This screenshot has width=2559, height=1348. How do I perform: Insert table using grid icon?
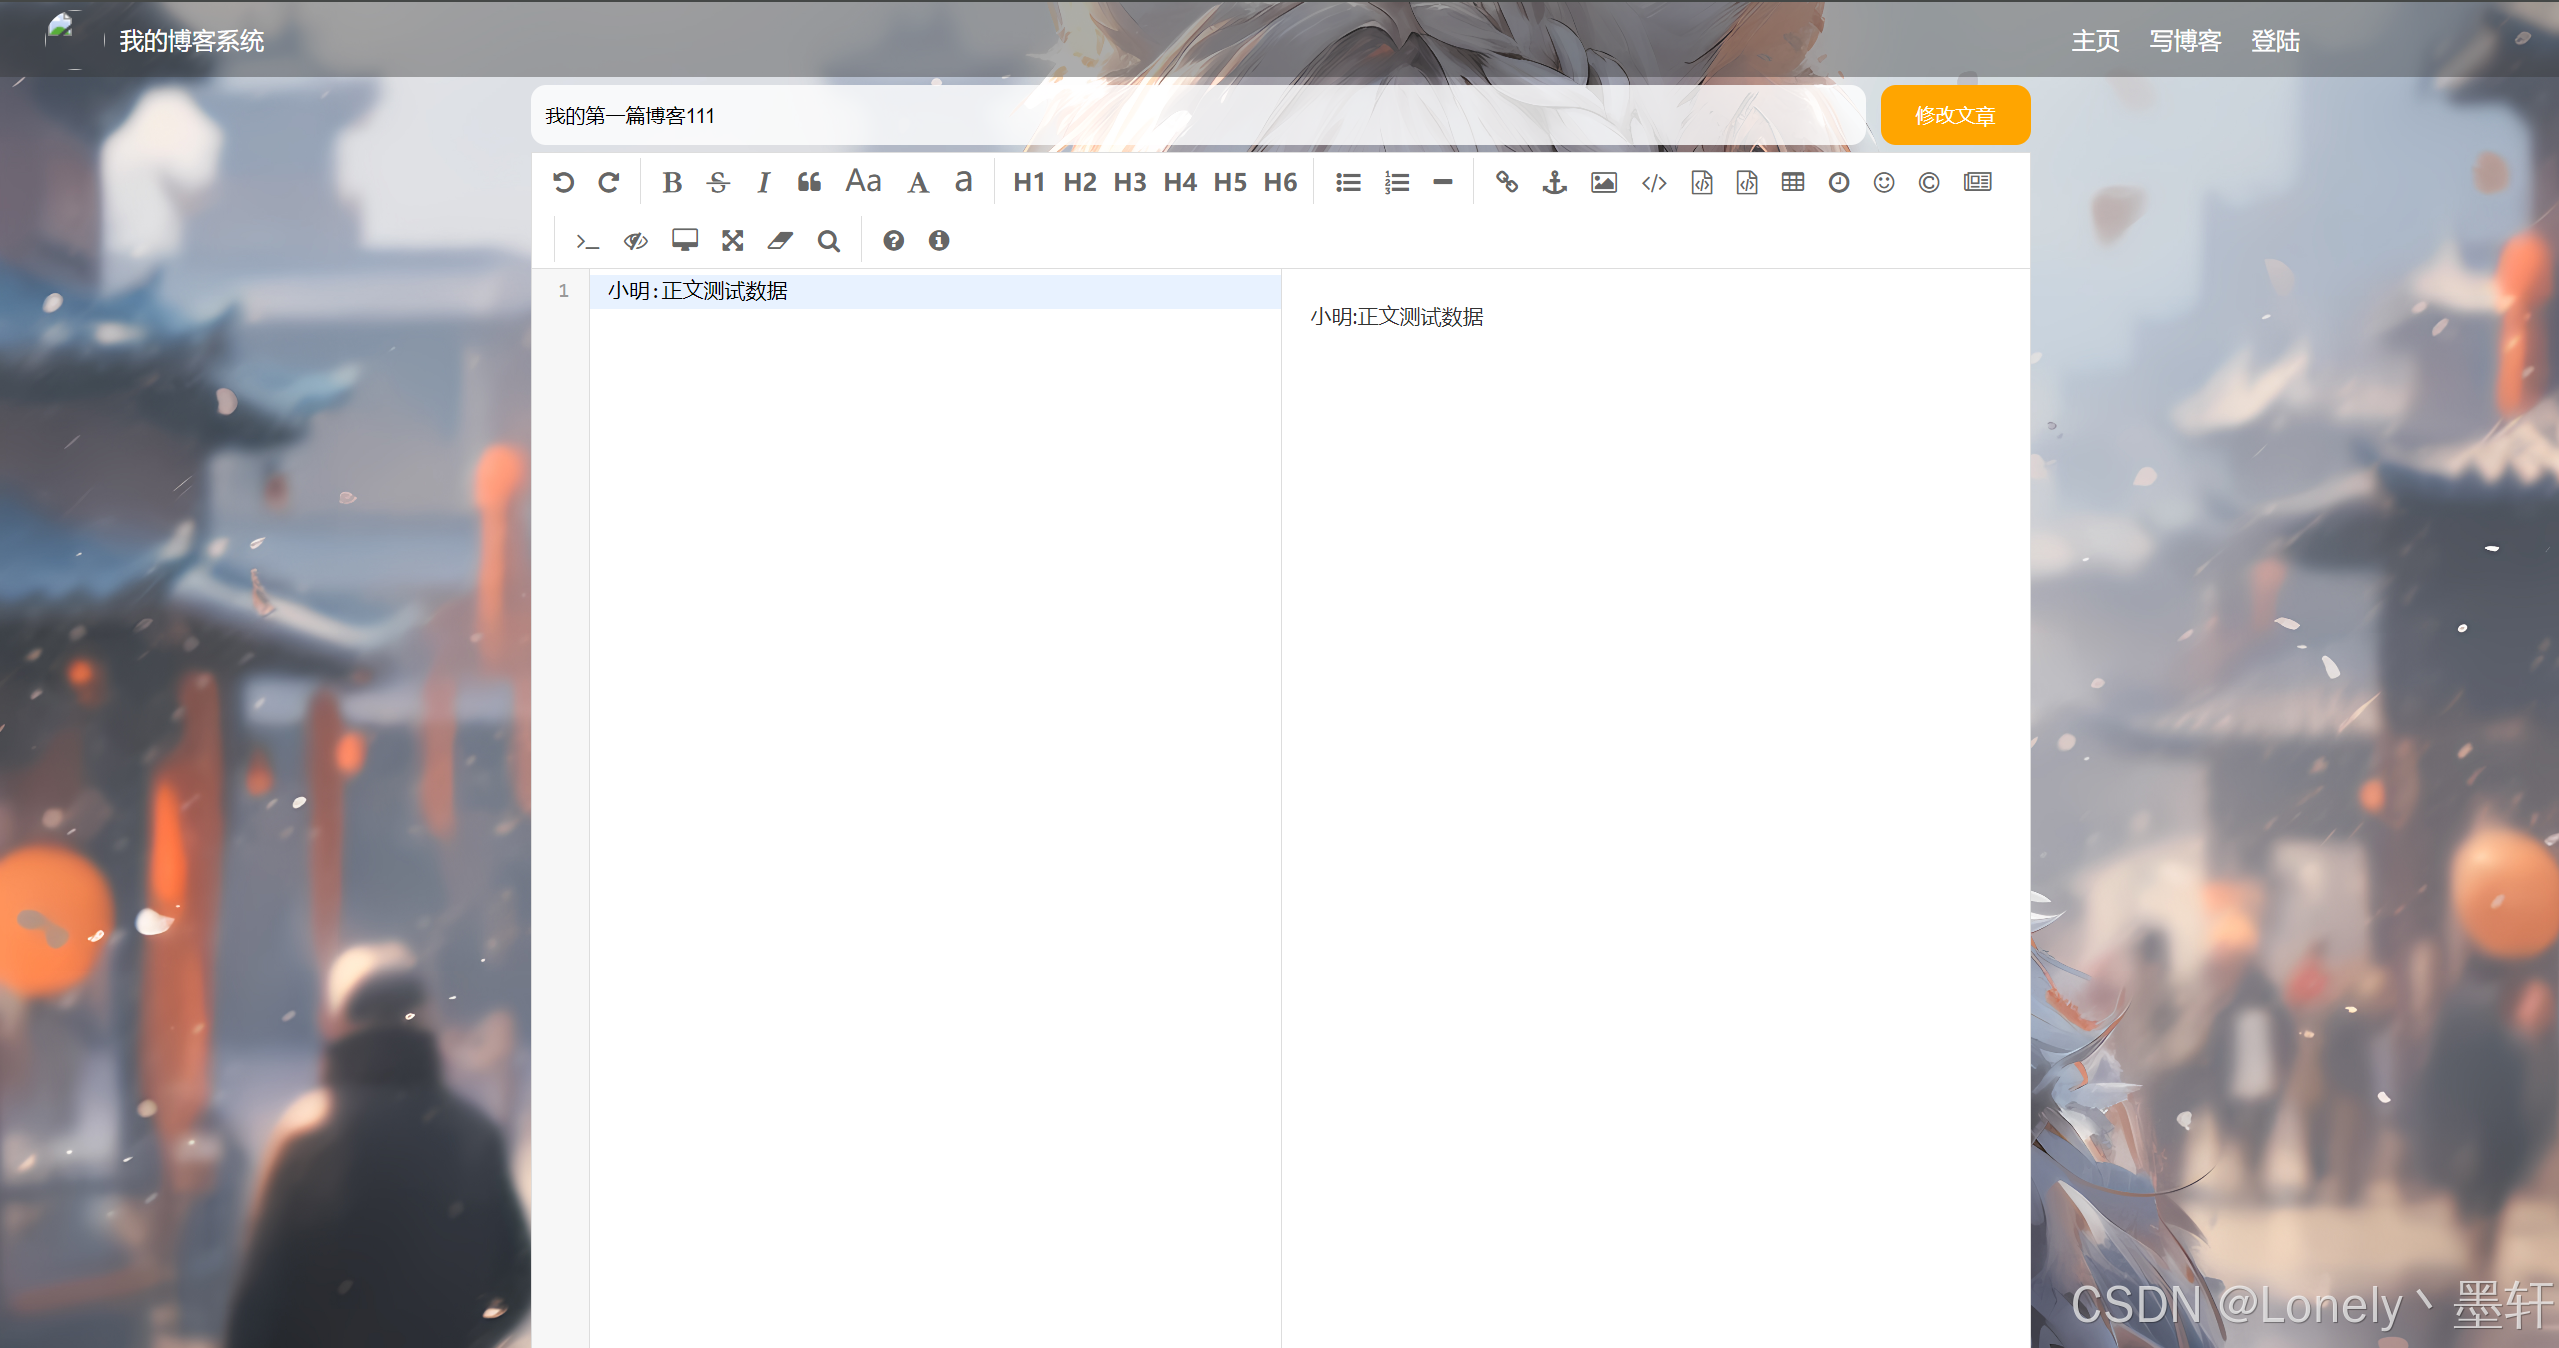pyautogui.click(x=1792, y=182)
